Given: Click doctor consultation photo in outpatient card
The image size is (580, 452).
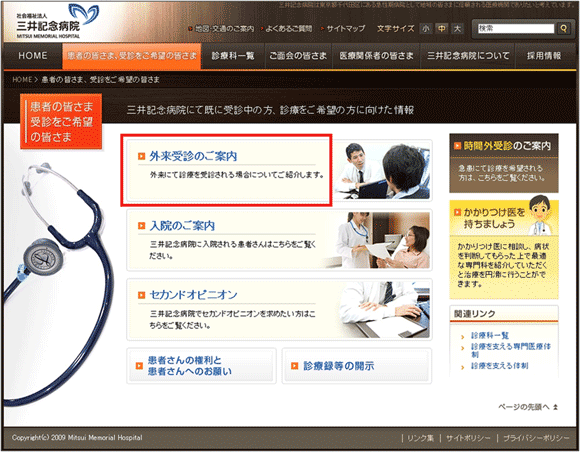Looking at the screenshot, I should 382,171.
